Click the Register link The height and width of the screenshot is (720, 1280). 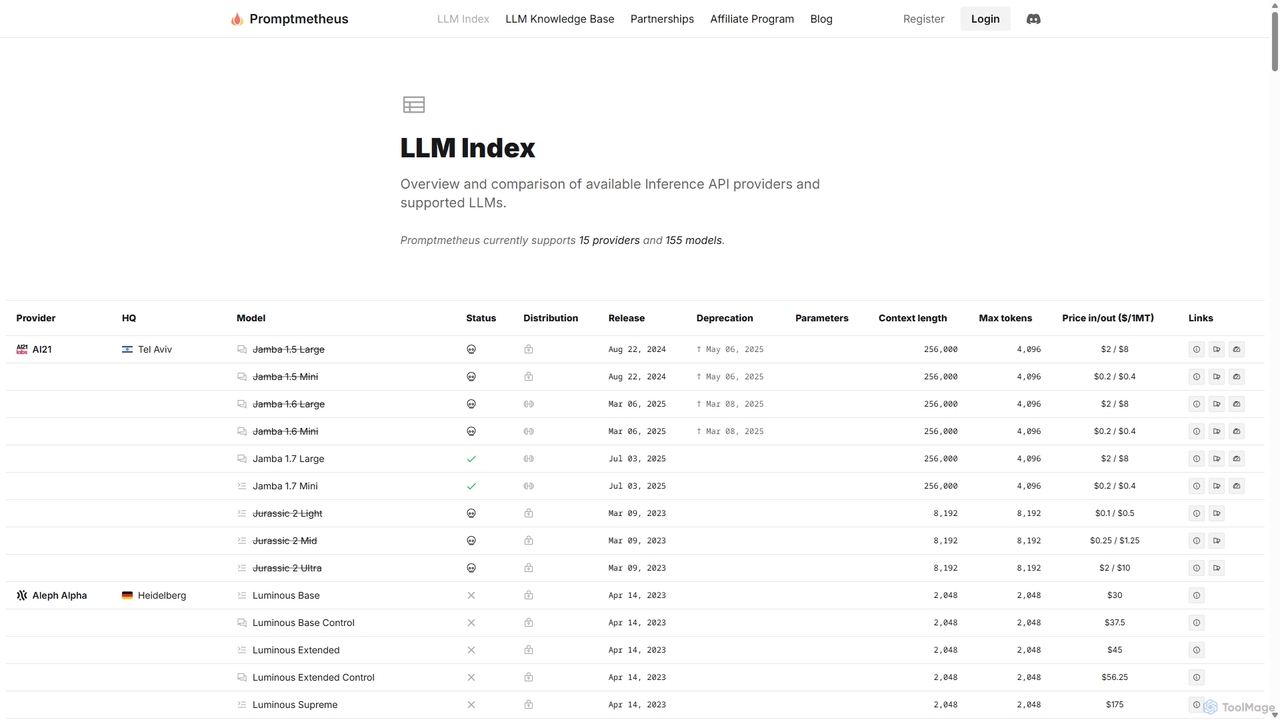924,19
